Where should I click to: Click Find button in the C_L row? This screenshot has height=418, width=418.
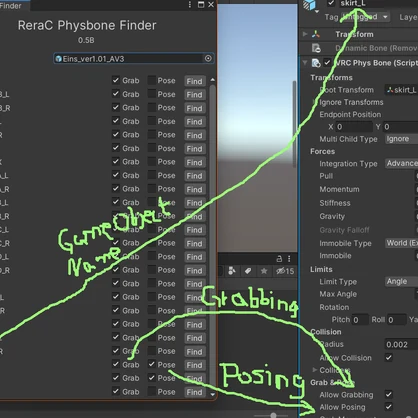click(194, 230)
